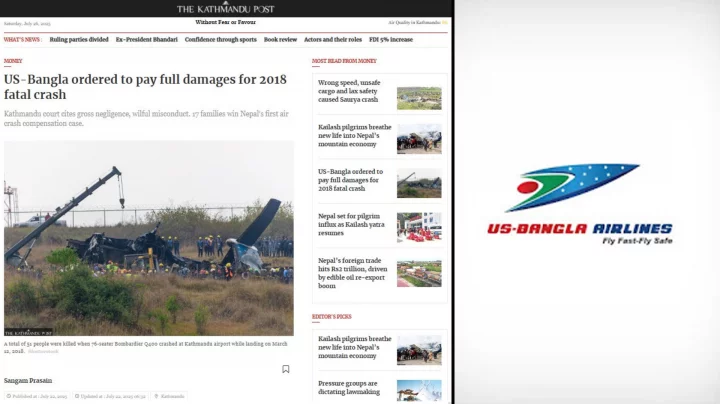Image resolution: width=720 pixels, height=404 pixels.
Task: Open 'Nepal's foreign trade hits Rs2 trillion' story
Action: (x=350, y=273)
